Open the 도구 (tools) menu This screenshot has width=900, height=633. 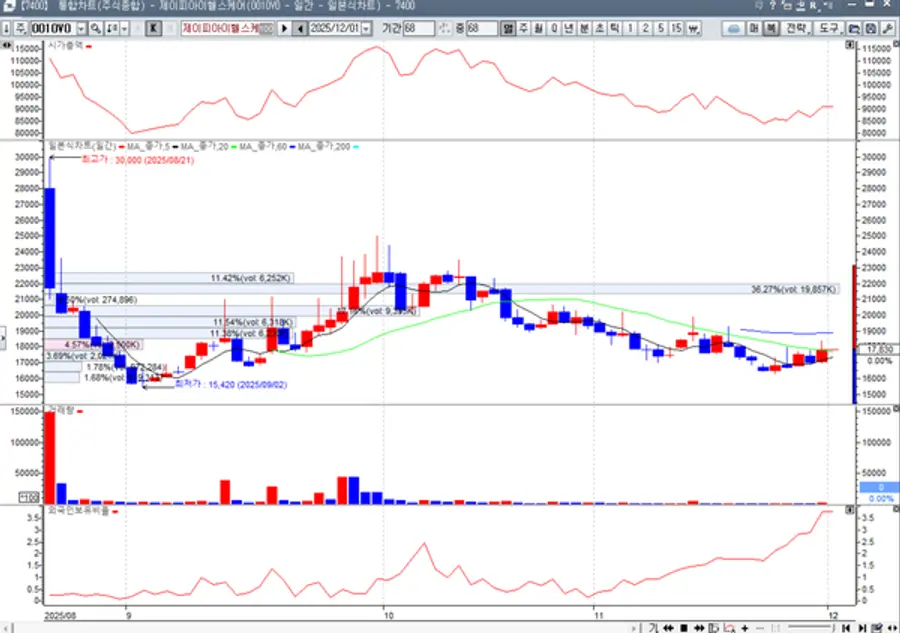pos(829,29)
